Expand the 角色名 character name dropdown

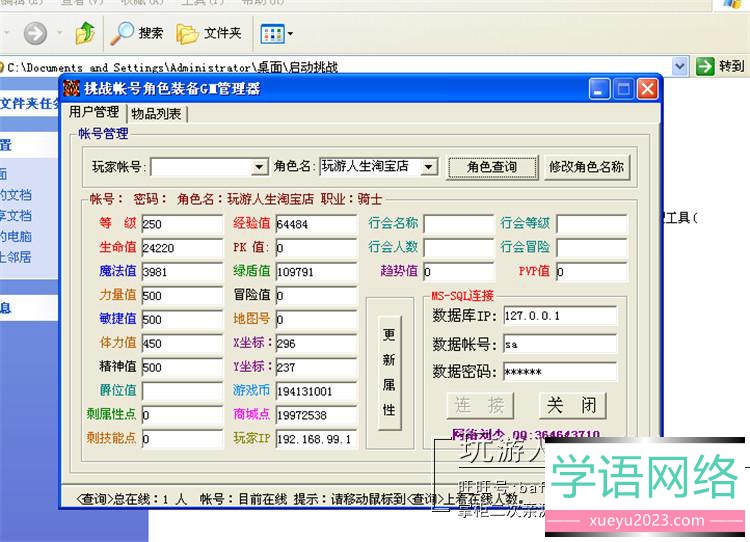429,167
